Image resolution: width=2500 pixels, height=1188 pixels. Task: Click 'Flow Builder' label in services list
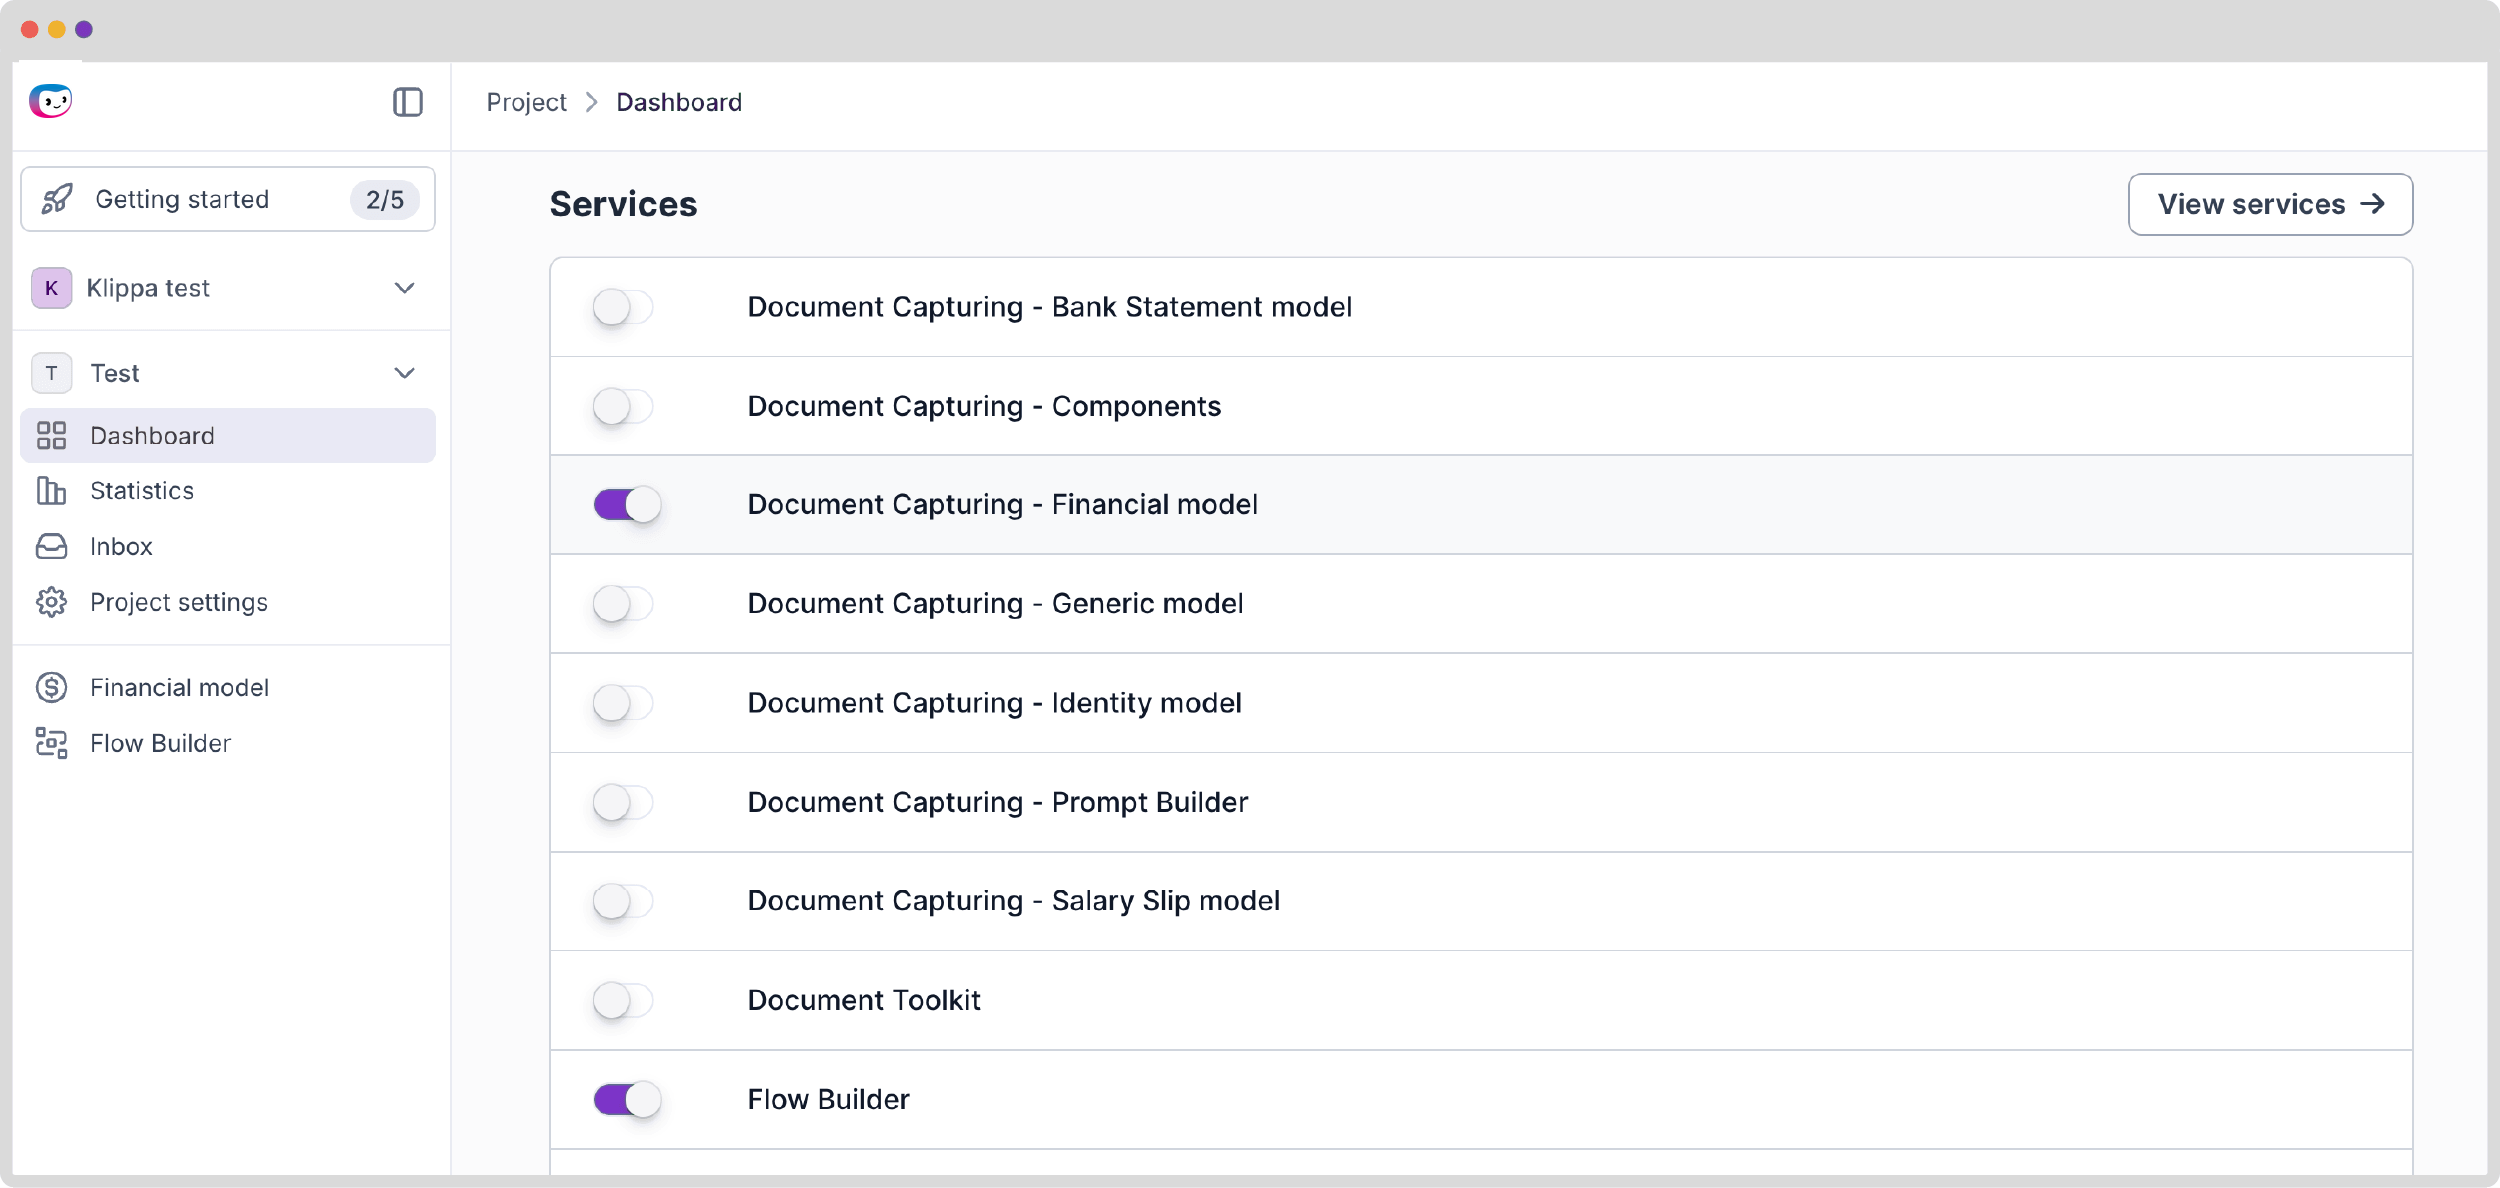[828, 1099]
